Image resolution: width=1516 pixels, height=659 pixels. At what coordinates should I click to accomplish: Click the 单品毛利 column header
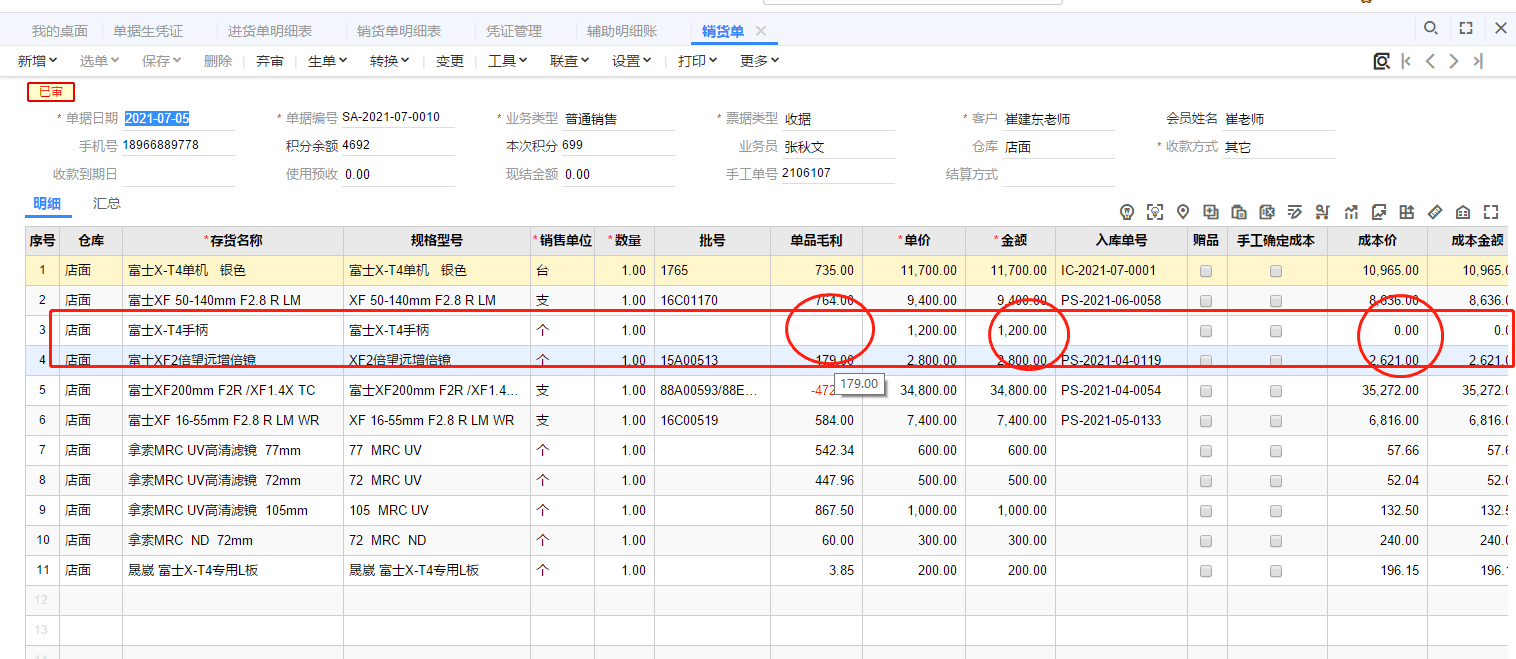817,241
